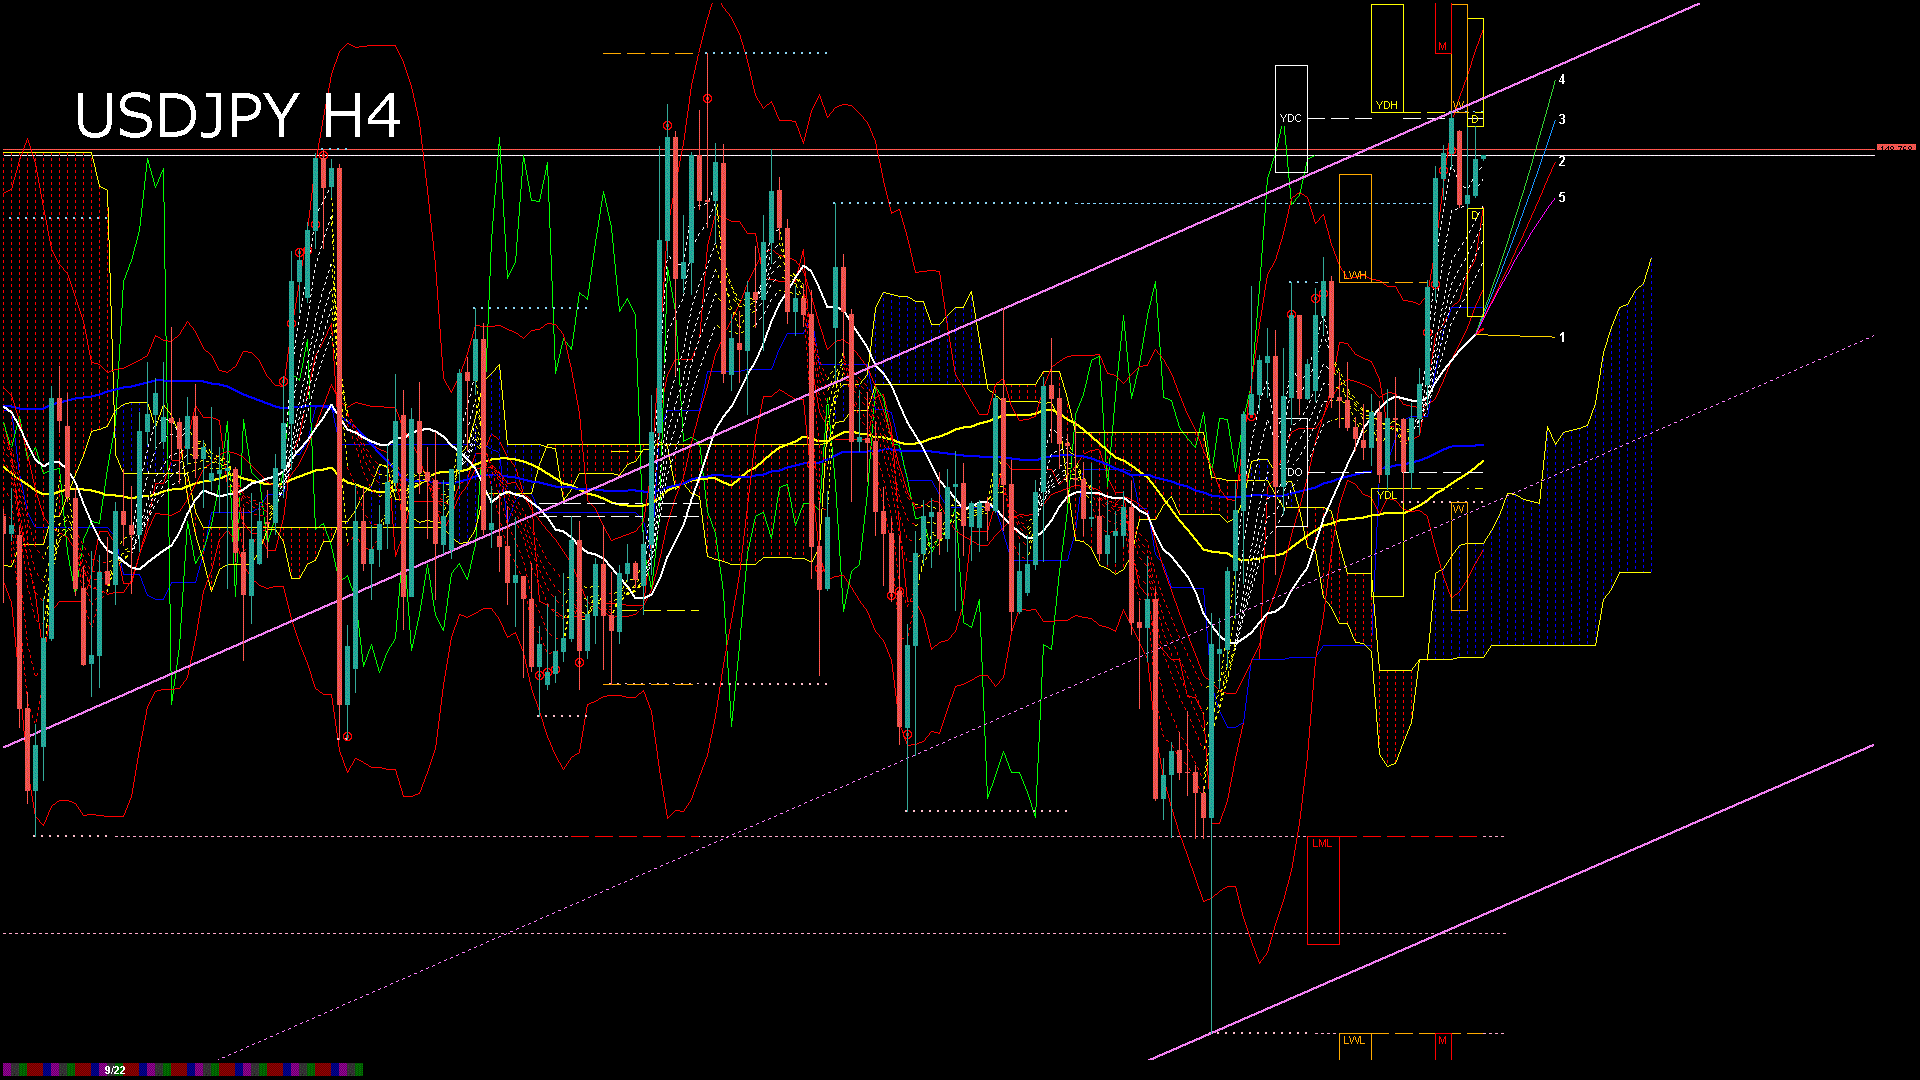This screenshot has width=1920, height=1080.
Task: Click projection line label 3
Action: click(x=1562, y=120)
